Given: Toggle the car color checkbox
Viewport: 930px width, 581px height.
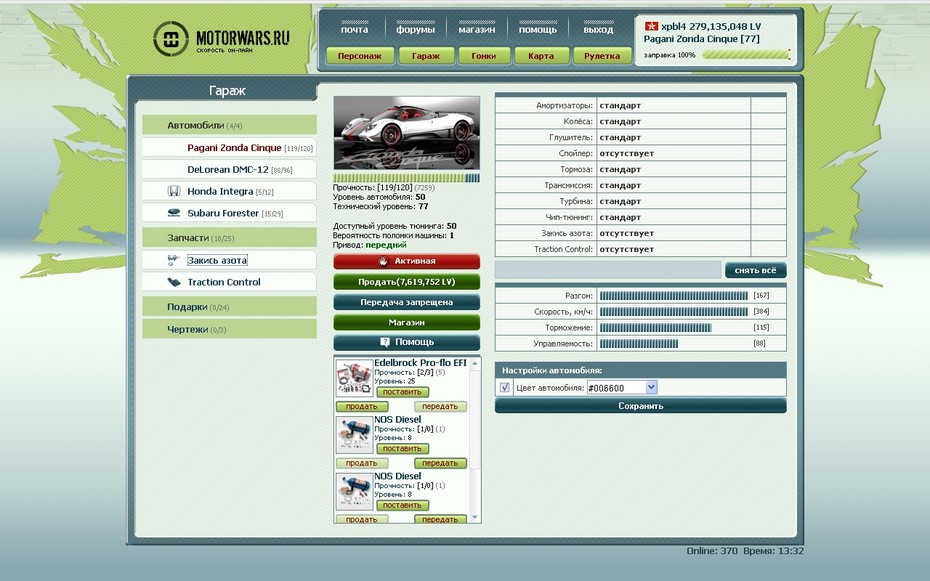Looking at the screenshot, I should point(505,388).
